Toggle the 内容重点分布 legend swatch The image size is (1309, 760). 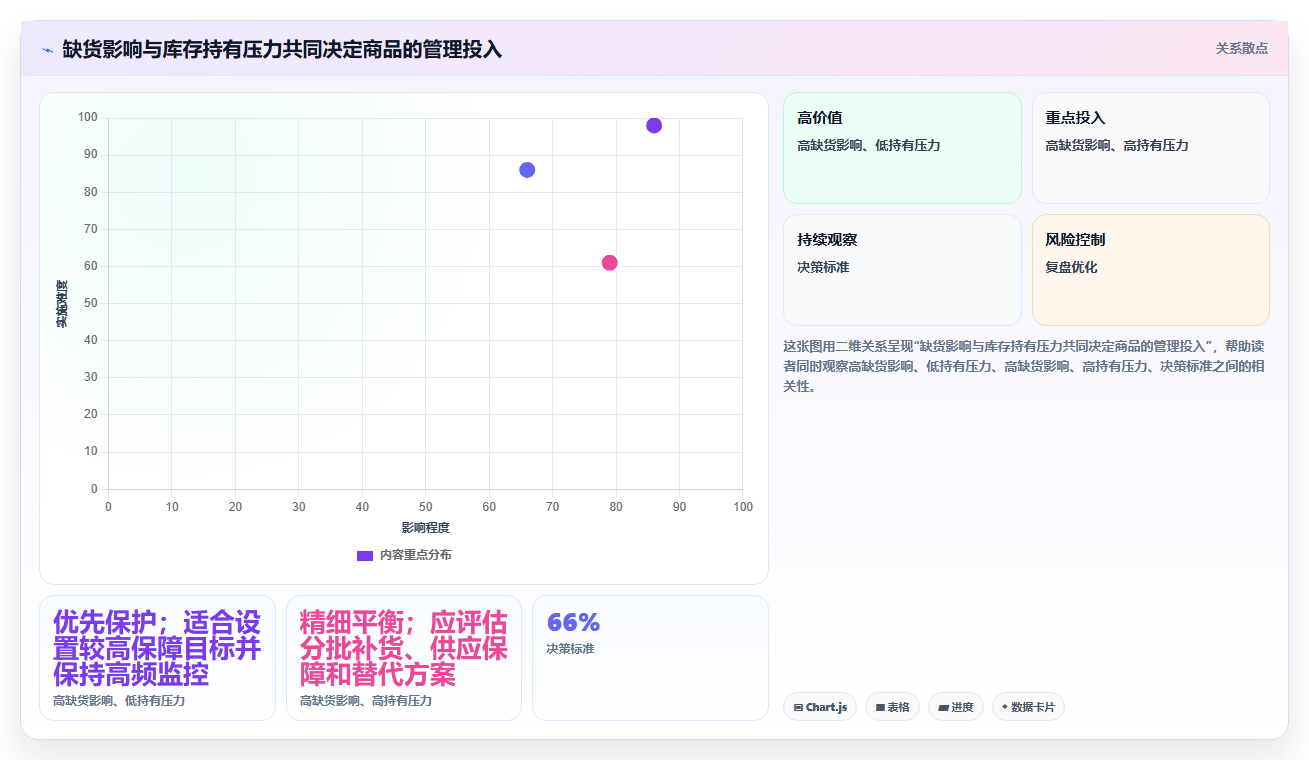pyautogui.click(x=365, y=555)
